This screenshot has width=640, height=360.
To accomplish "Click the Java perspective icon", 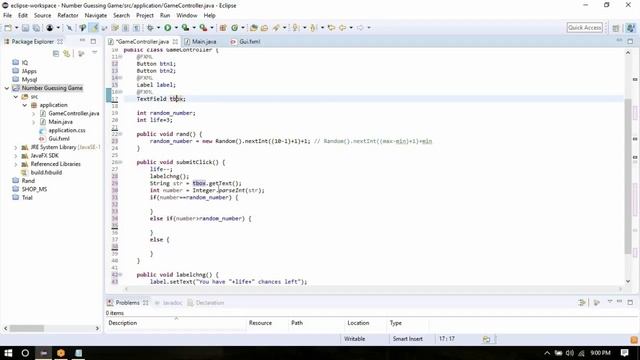I will pyautogui.click(x=631, y=28).
